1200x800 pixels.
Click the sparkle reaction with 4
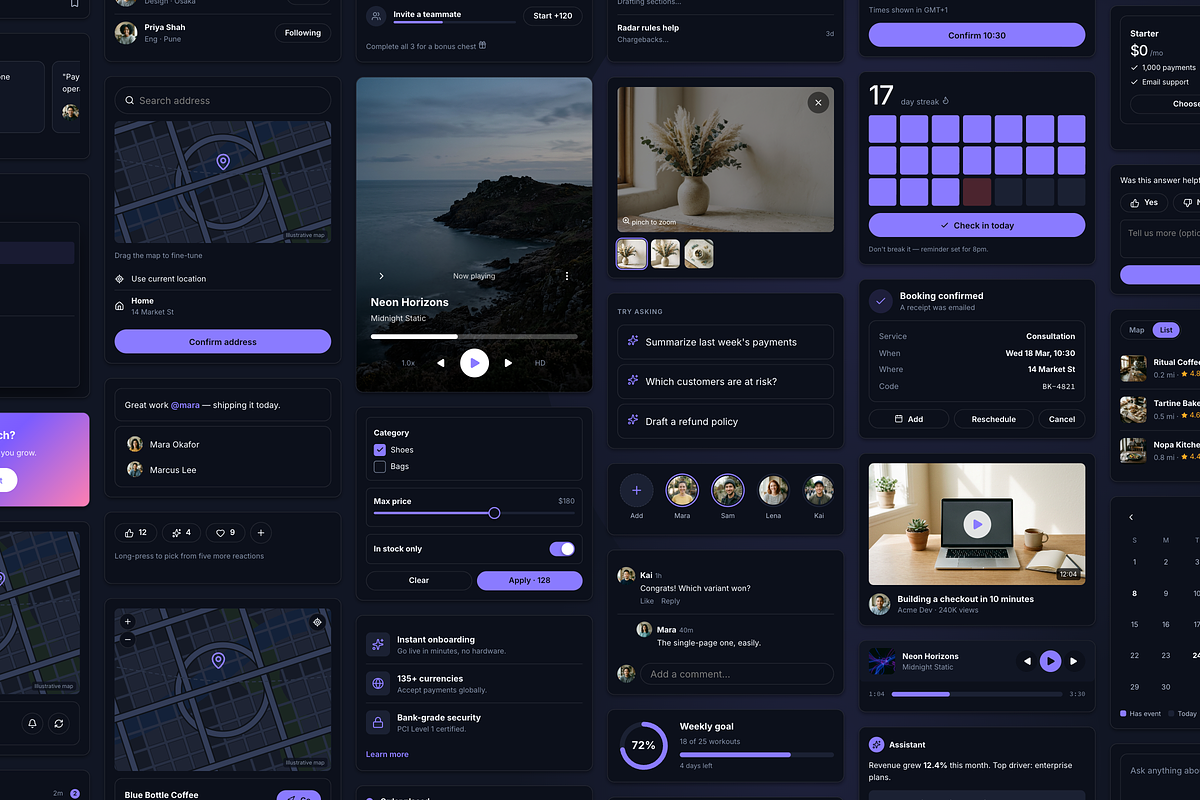coord(181,533)
